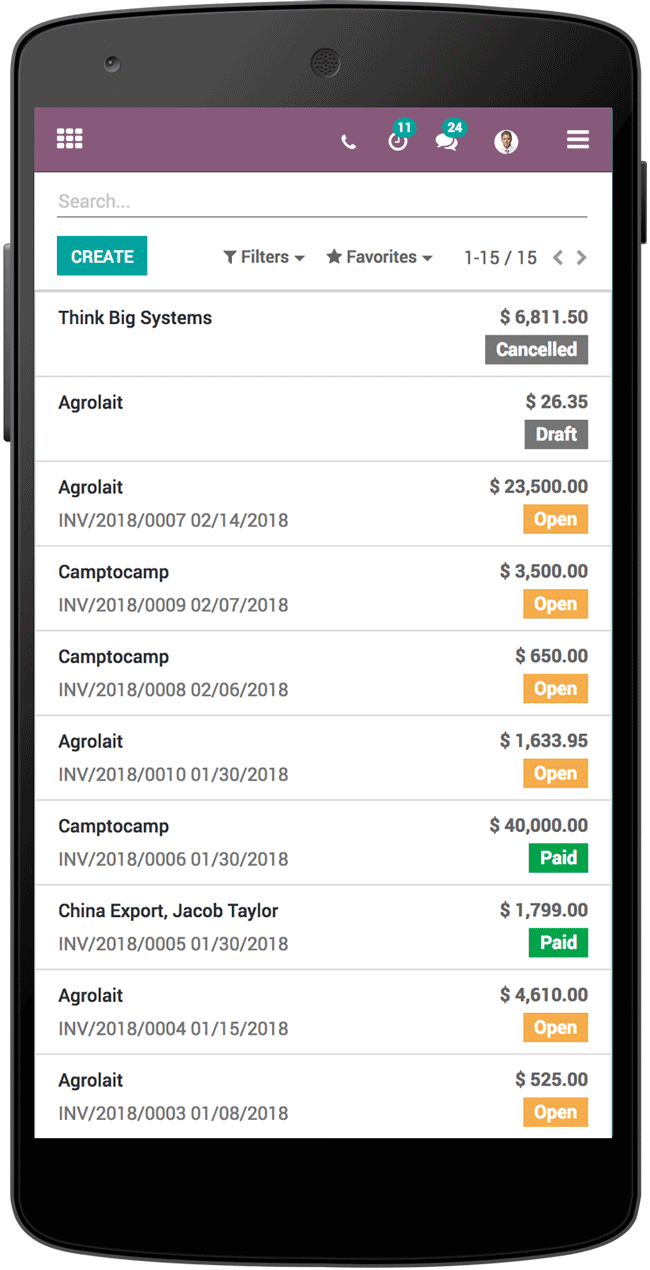
Task: Click the 11 badge on the activities icon
Action: point(404,127)
